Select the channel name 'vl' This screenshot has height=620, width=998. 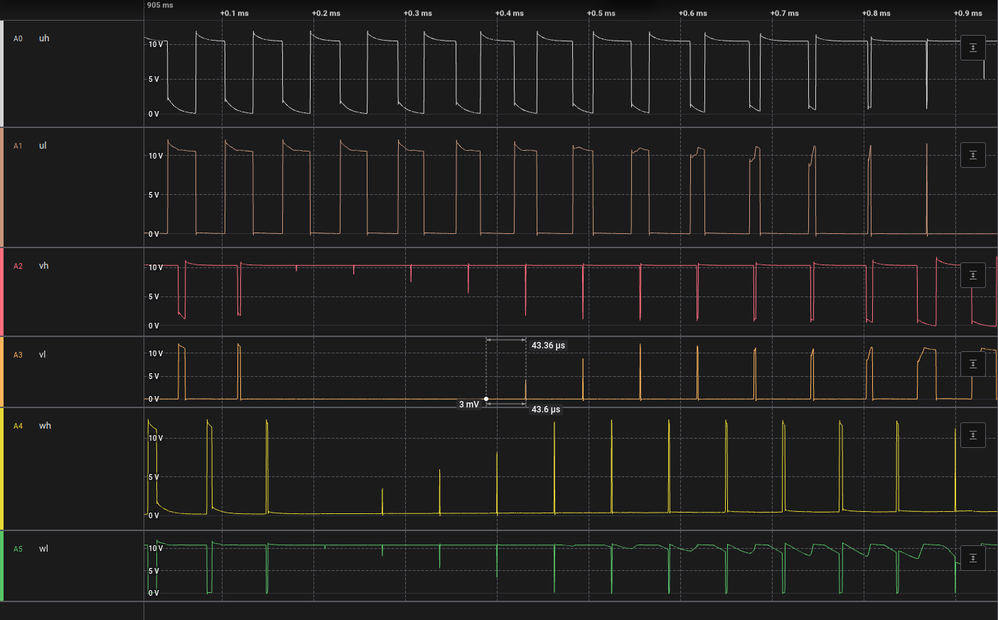(42, 355)
